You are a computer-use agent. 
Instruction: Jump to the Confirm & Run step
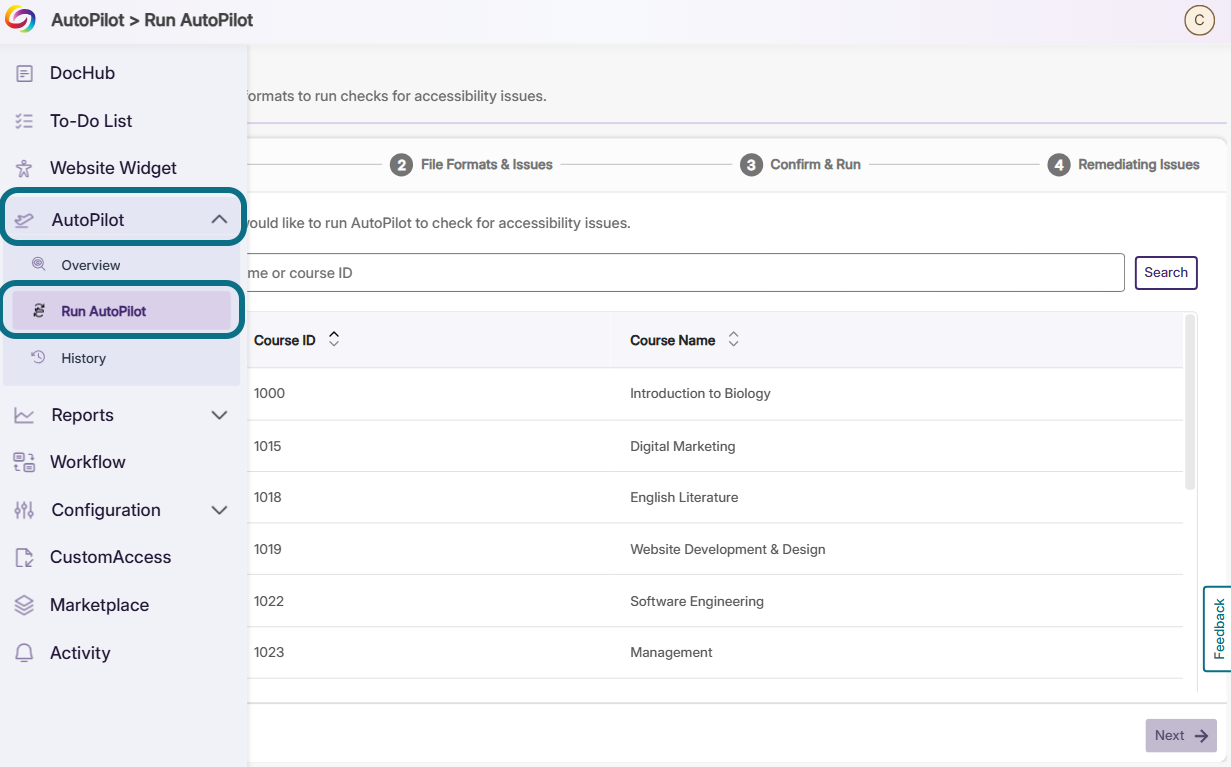pyautogui.click(x=801, y=165)
